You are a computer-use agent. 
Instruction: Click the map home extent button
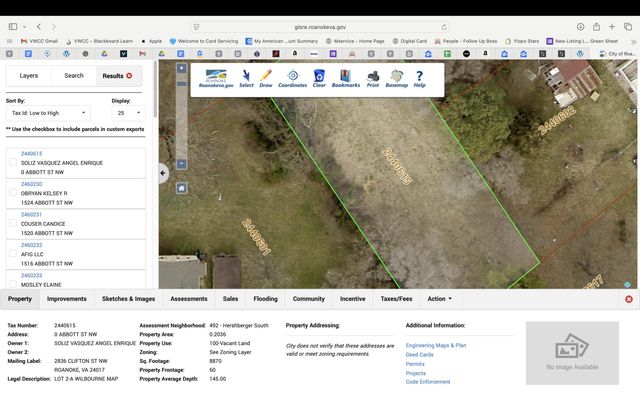click(x=181, y=187)
